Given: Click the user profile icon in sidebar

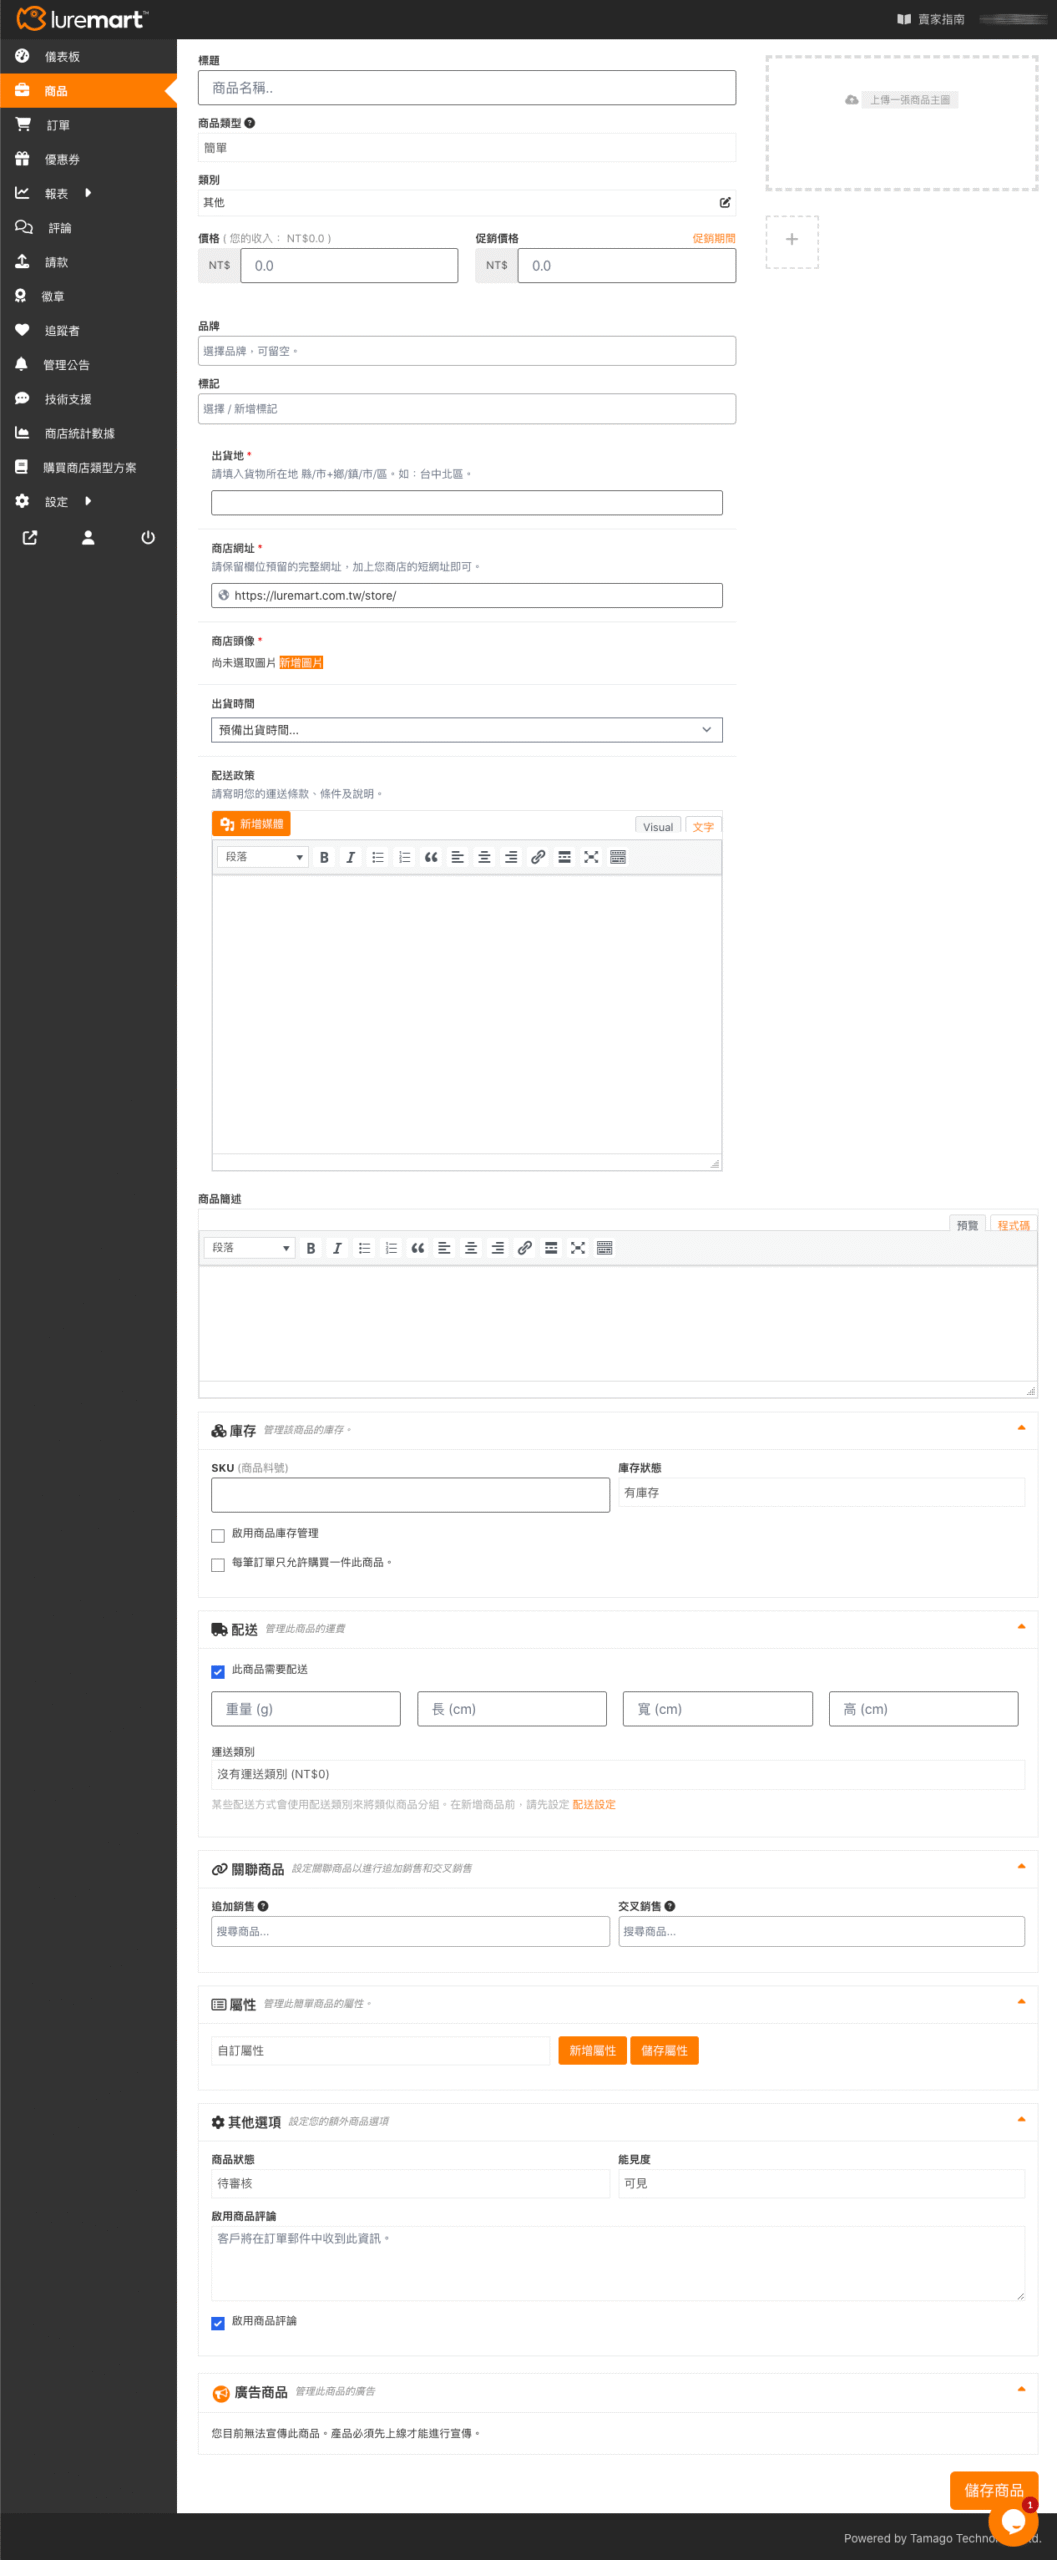Looking at the screenshot, I should (88, 538).
